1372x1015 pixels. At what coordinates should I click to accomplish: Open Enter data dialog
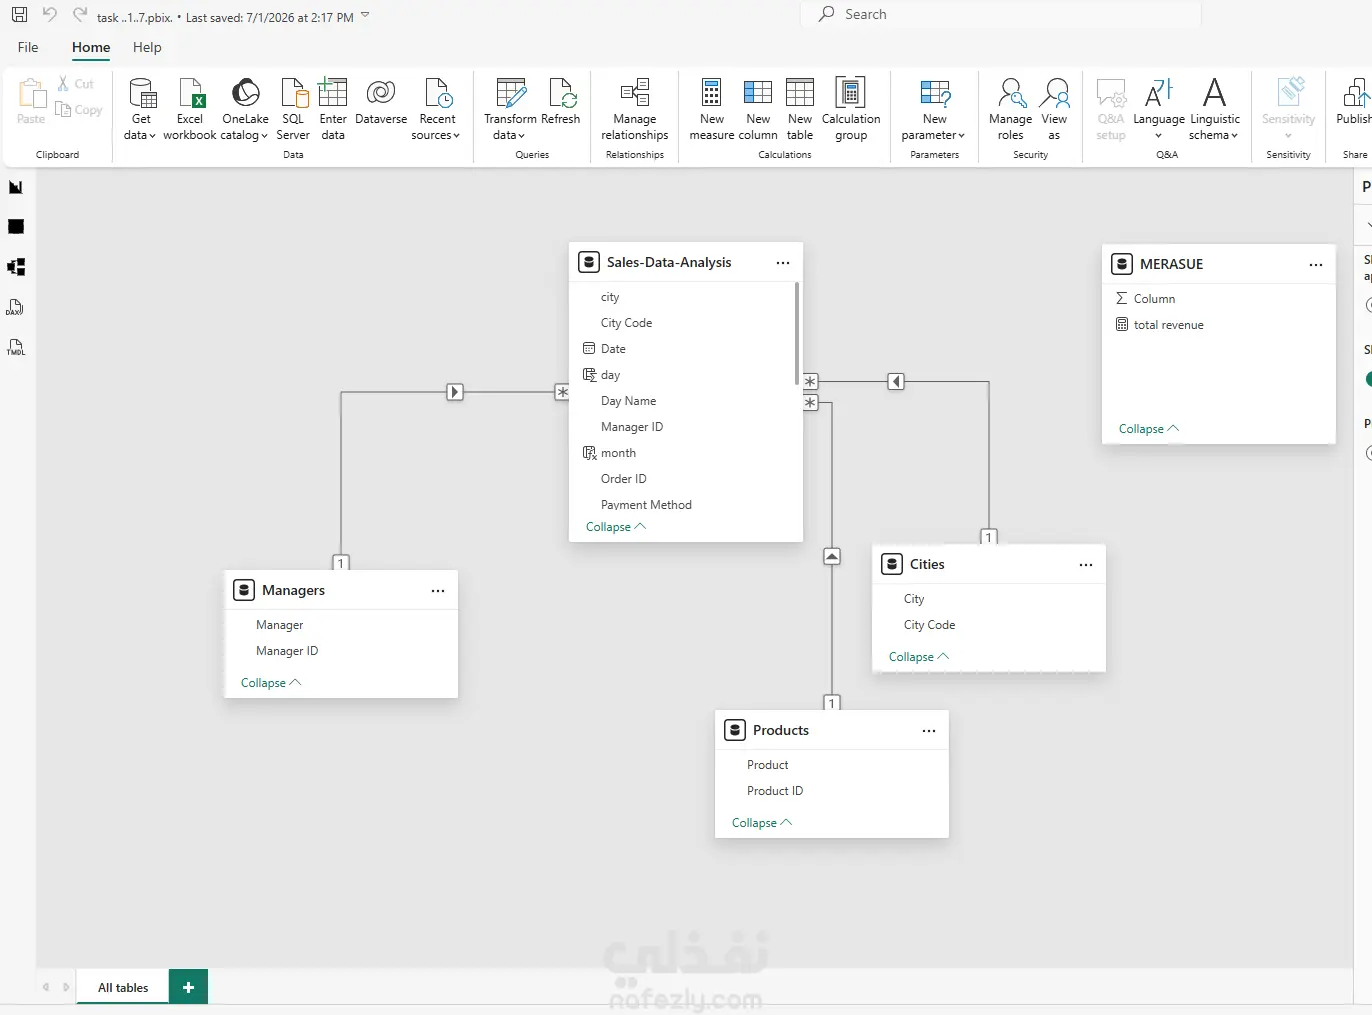[333, 109]
